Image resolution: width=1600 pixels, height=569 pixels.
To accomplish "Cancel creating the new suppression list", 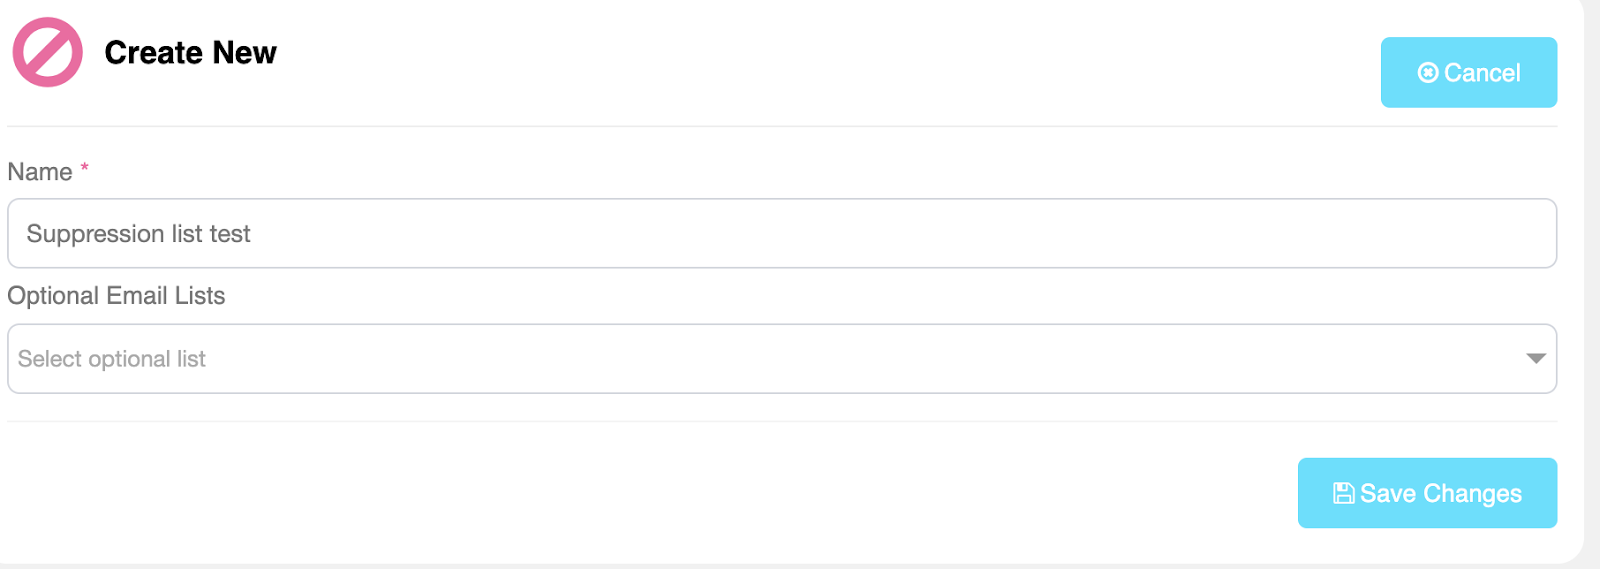I will tap(1468, 73).
